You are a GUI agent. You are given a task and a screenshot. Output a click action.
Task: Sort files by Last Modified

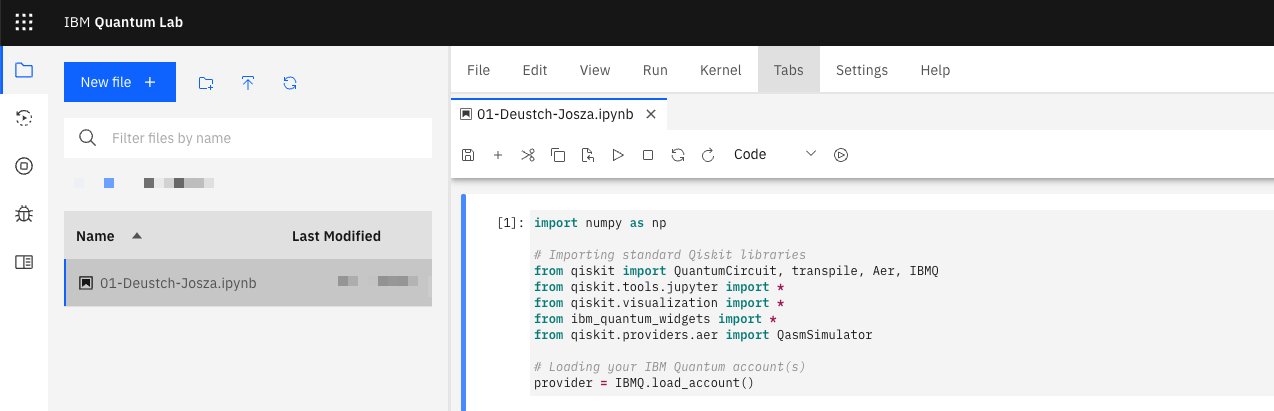[336, 236]
